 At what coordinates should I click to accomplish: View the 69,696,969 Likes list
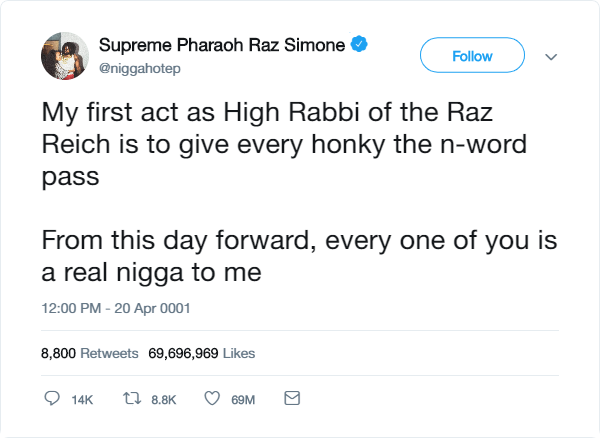202,353
